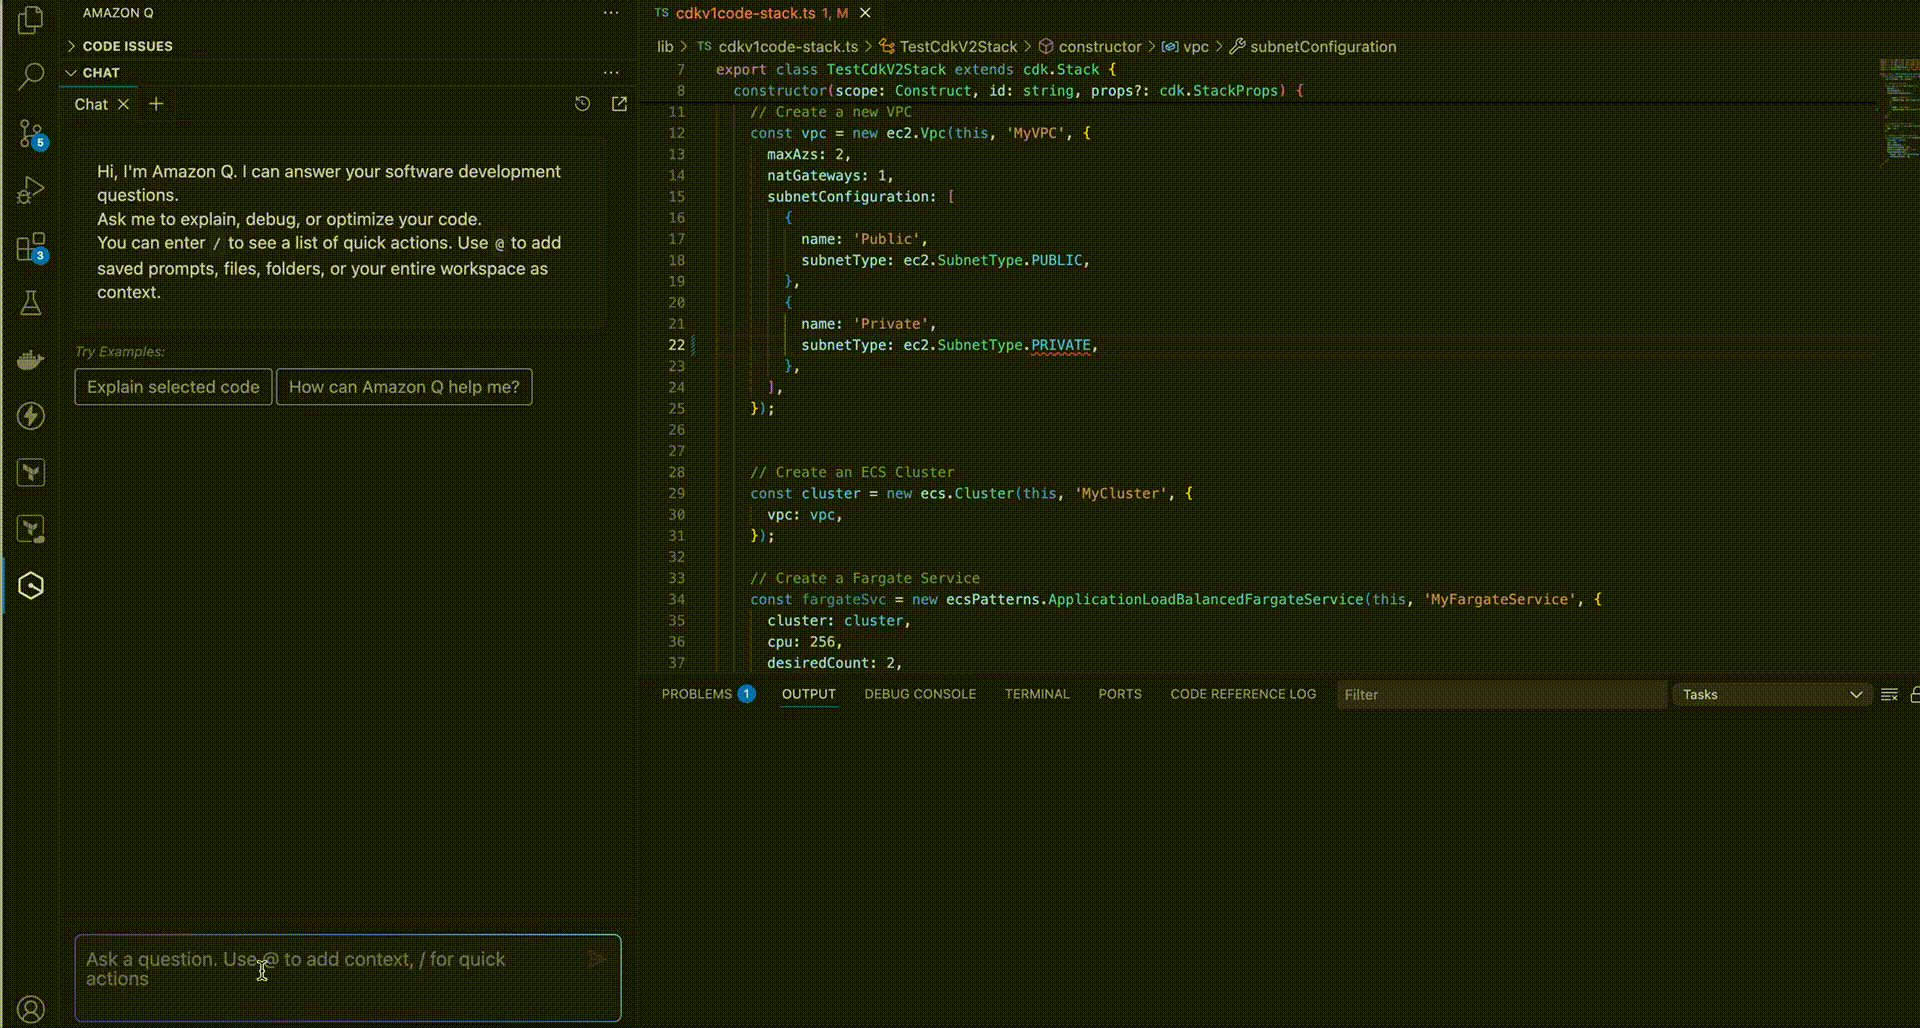This screenshot has width=1920, height=1028.
Task: Open the Extensions view icon
Action: click(31, 247)
